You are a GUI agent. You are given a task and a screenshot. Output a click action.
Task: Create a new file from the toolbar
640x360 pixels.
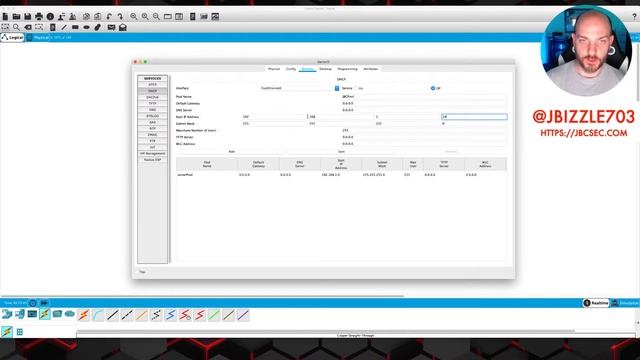(x=5, y=17)
